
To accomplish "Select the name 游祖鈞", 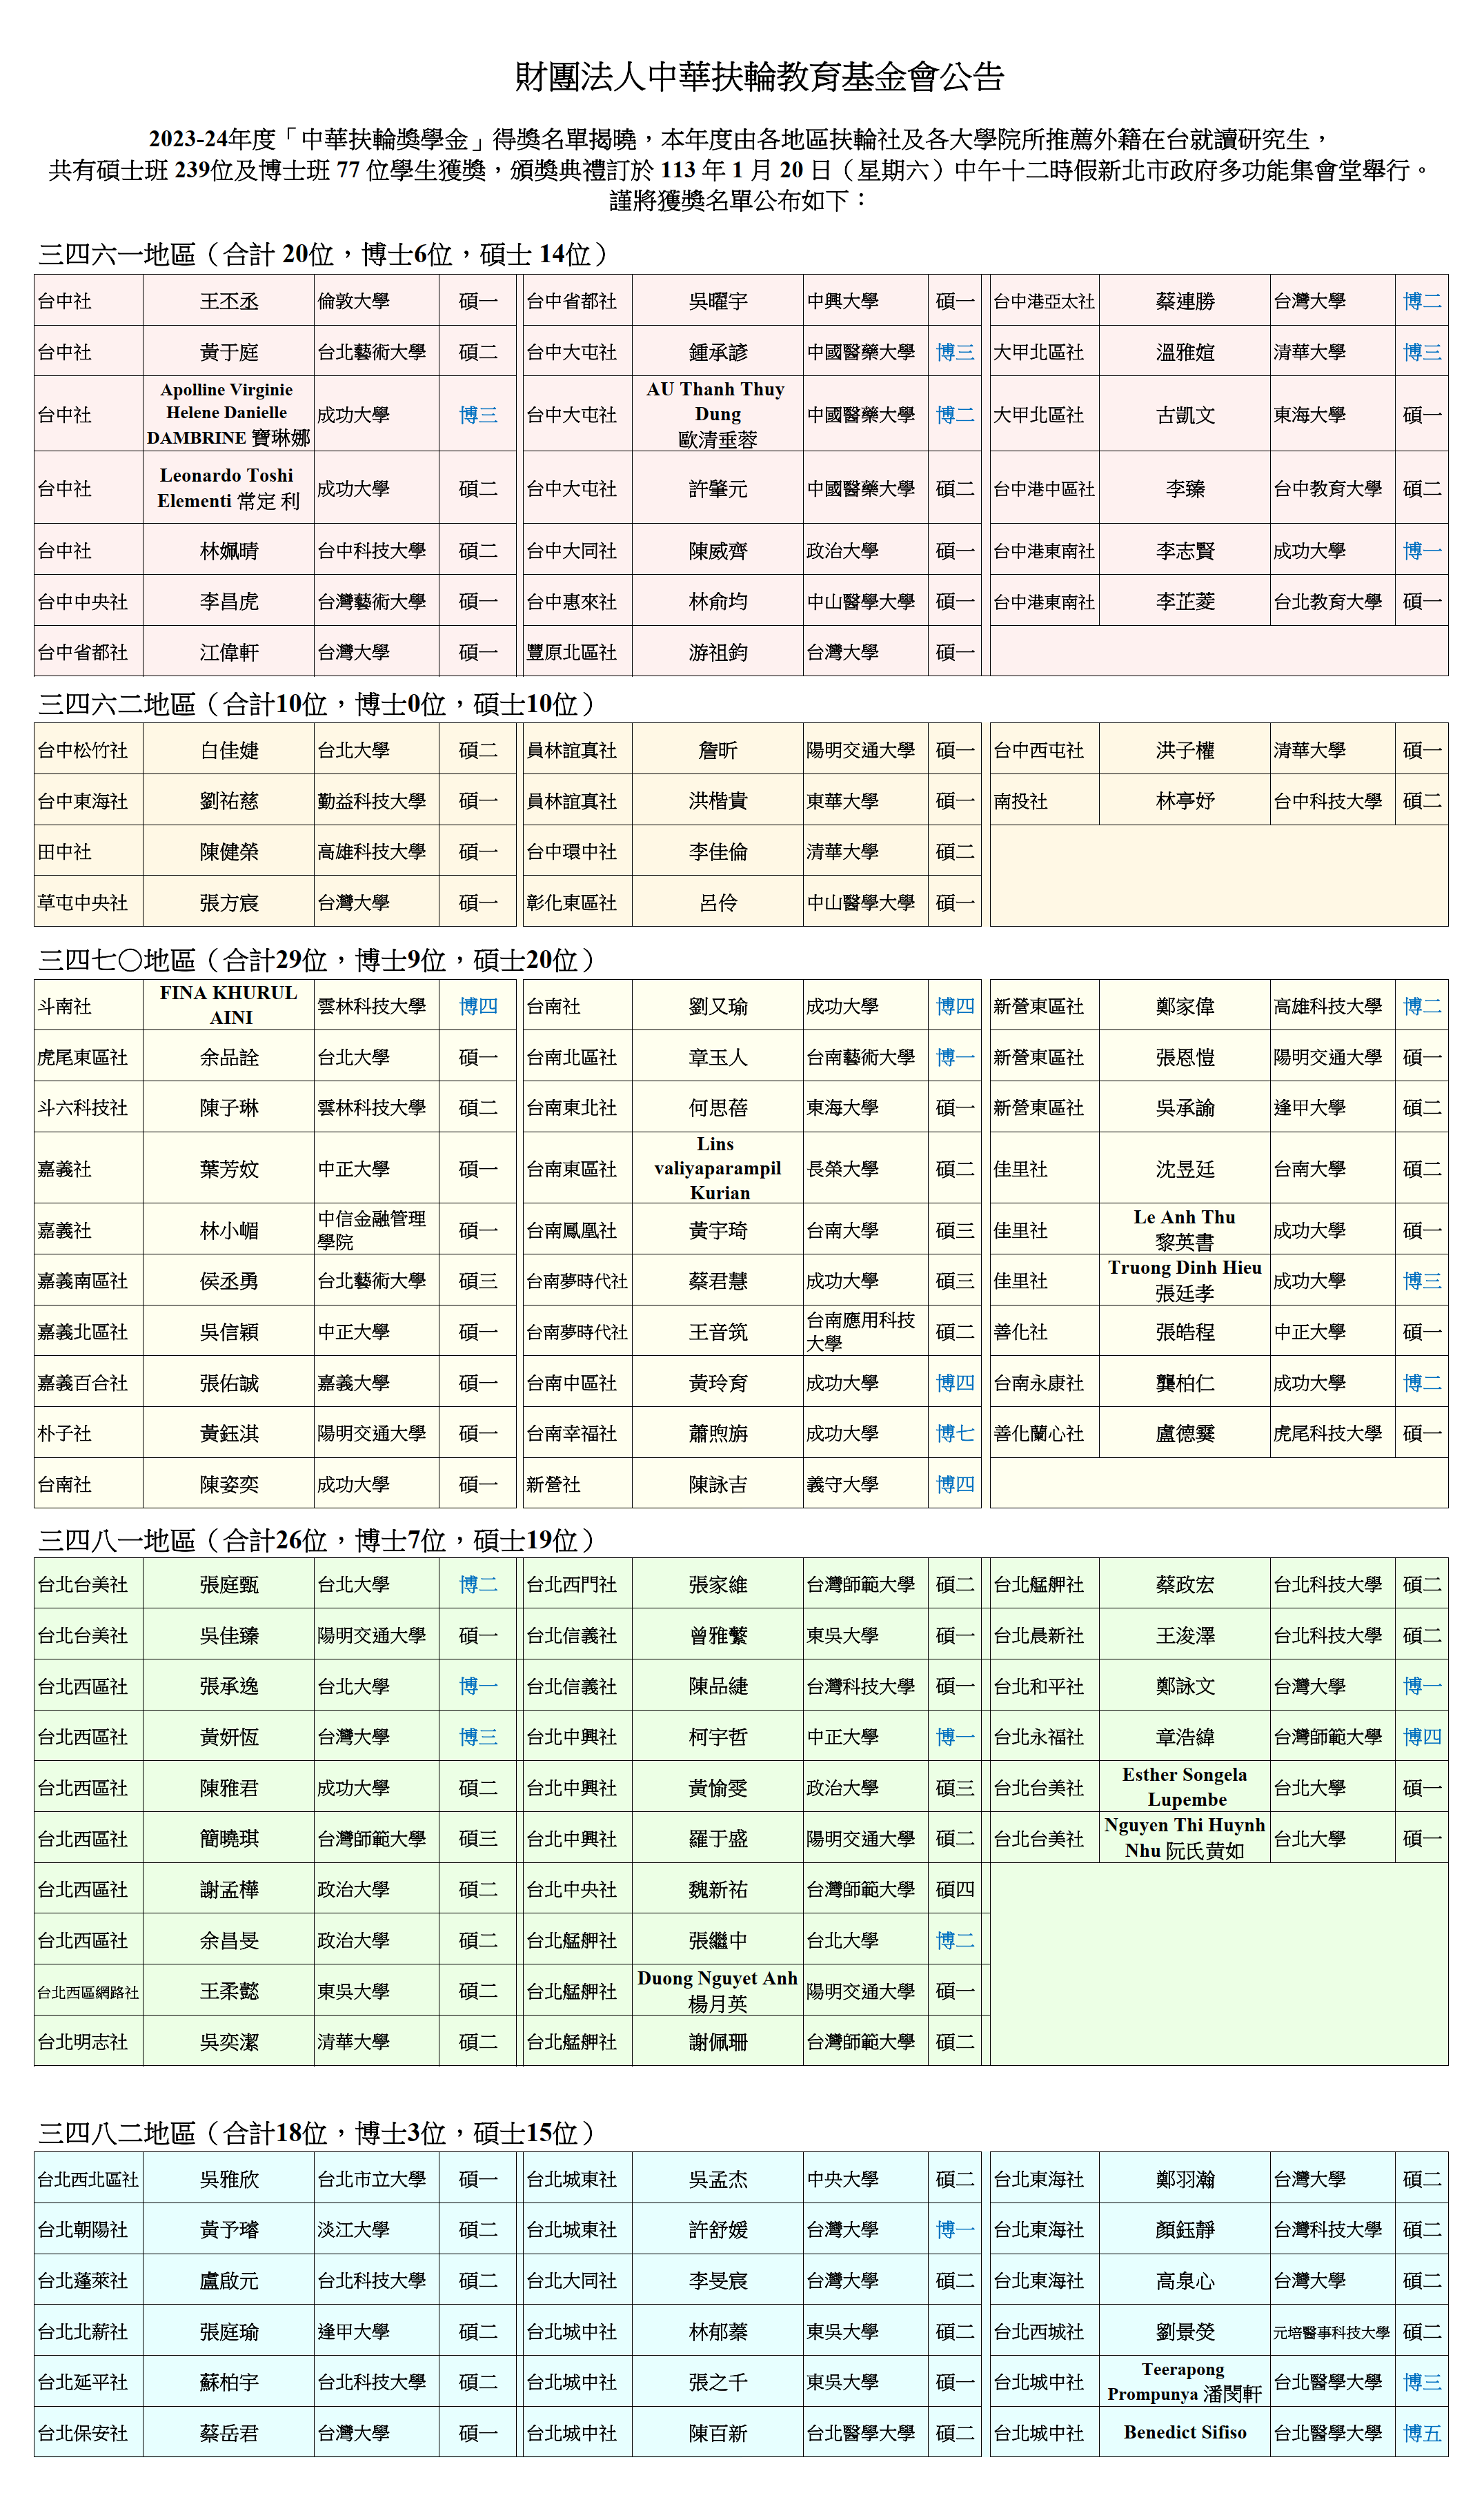I will 717,652.
